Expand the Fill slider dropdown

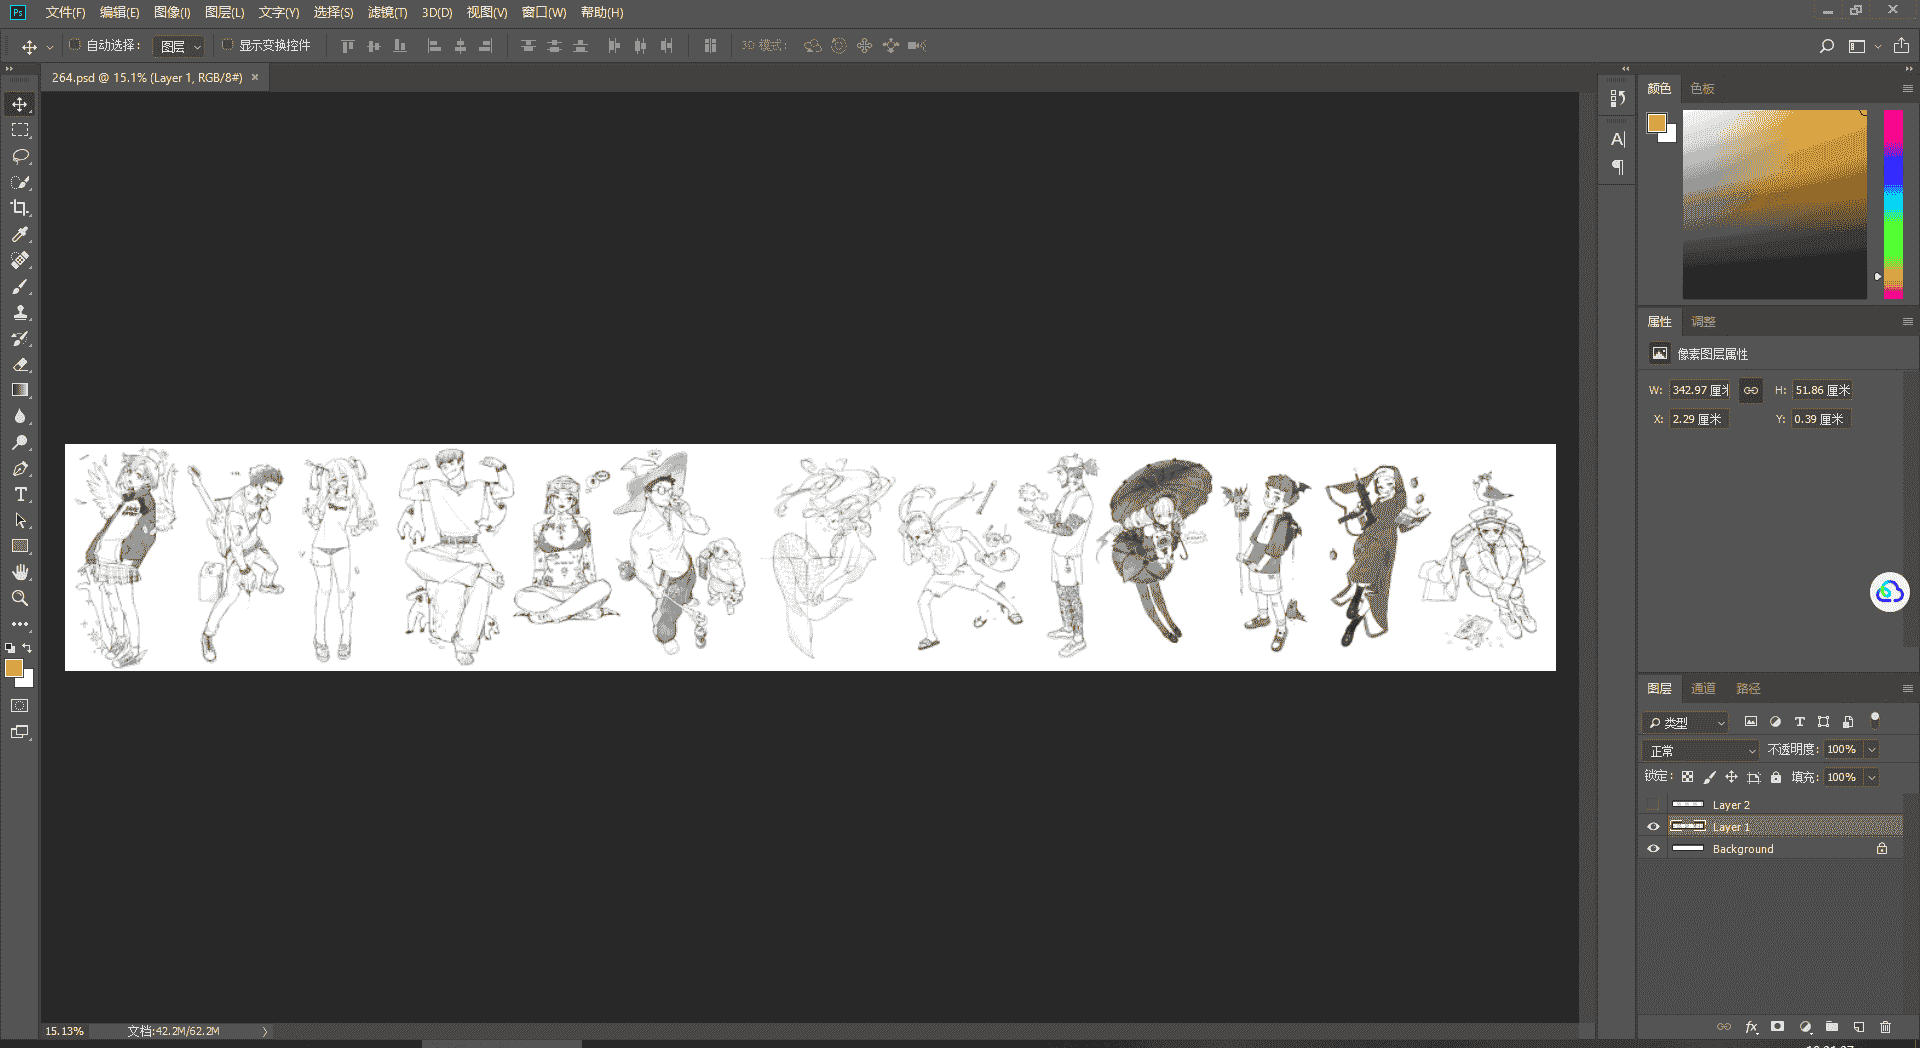pos(1872,777)
